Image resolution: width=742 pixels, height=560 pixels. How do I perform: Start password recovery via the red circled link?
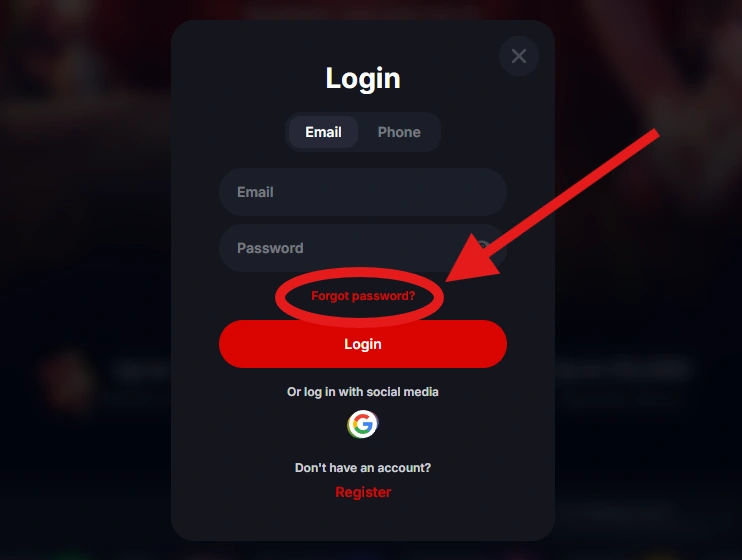pos(363,296)
